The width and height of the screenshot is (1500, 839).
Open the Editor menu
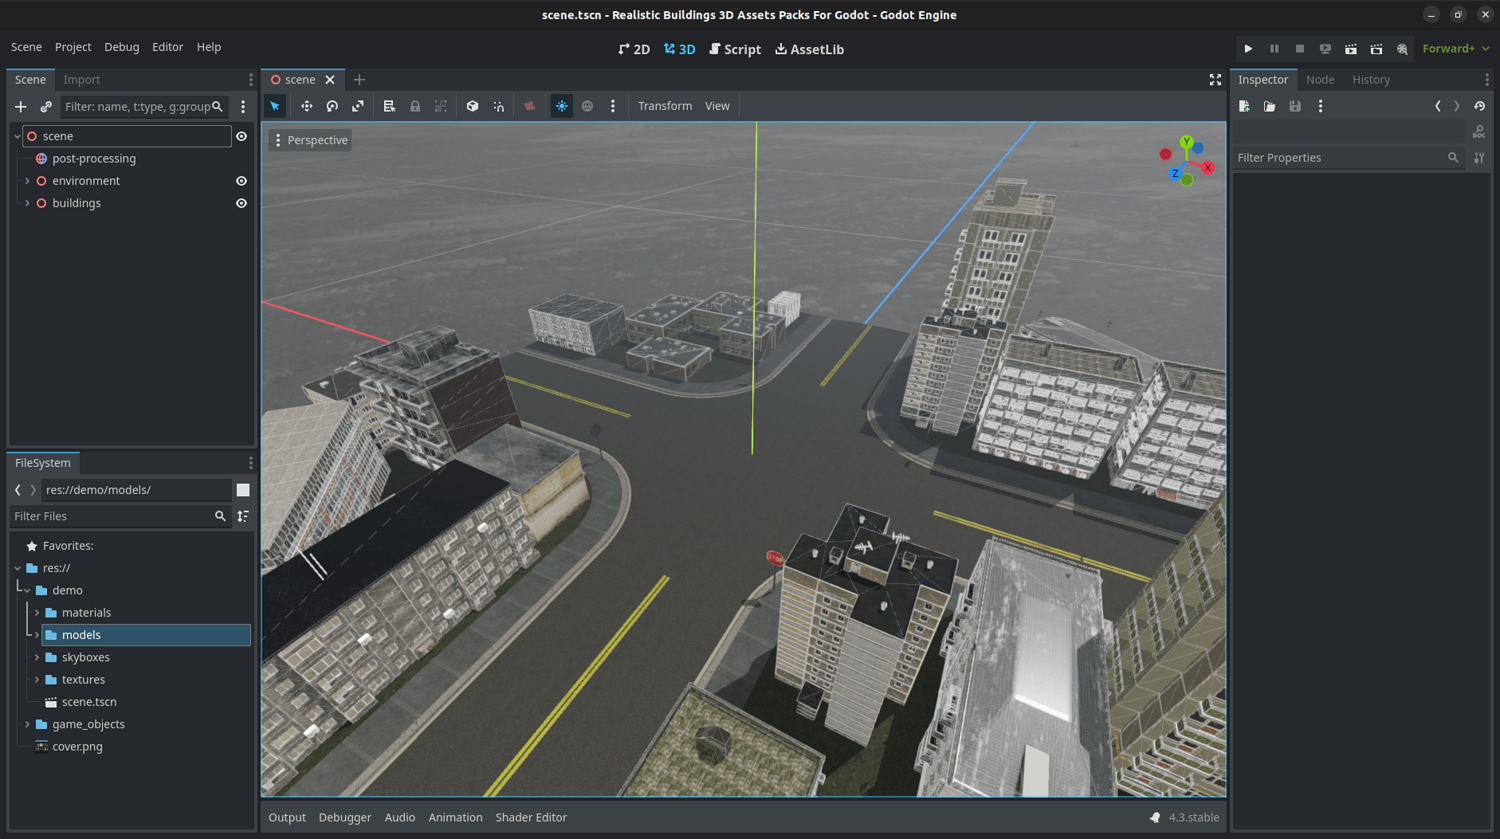(167, 47)
